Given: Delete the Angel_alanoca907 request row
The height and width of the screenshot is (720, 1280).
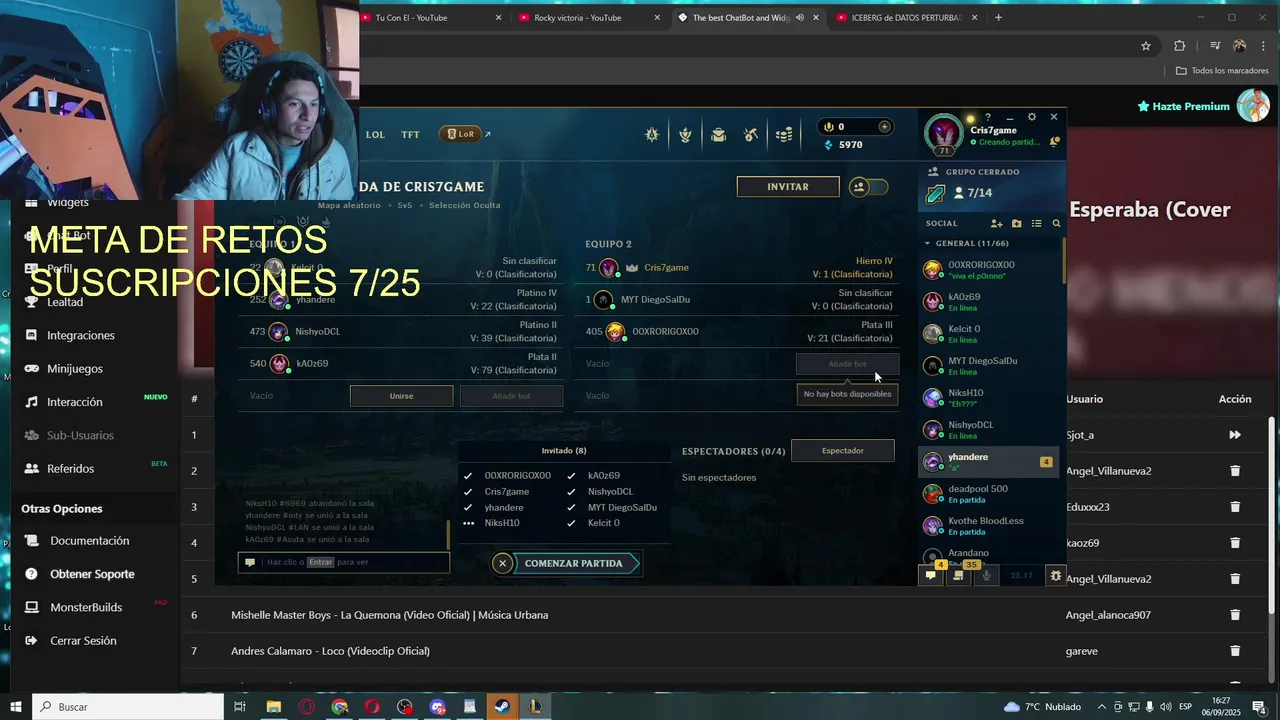Looking at the screenshot, I should (1235, 615).
